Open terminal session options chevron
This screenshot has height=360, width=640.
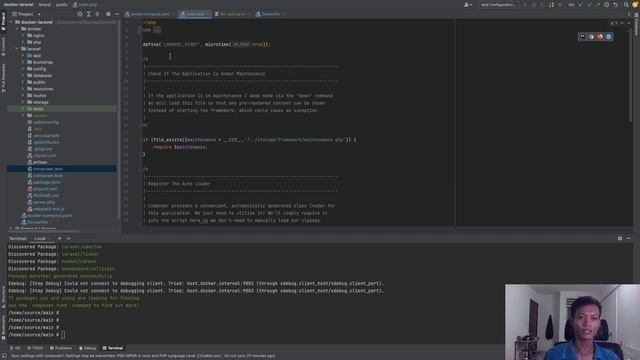click(x=68, y=238)
